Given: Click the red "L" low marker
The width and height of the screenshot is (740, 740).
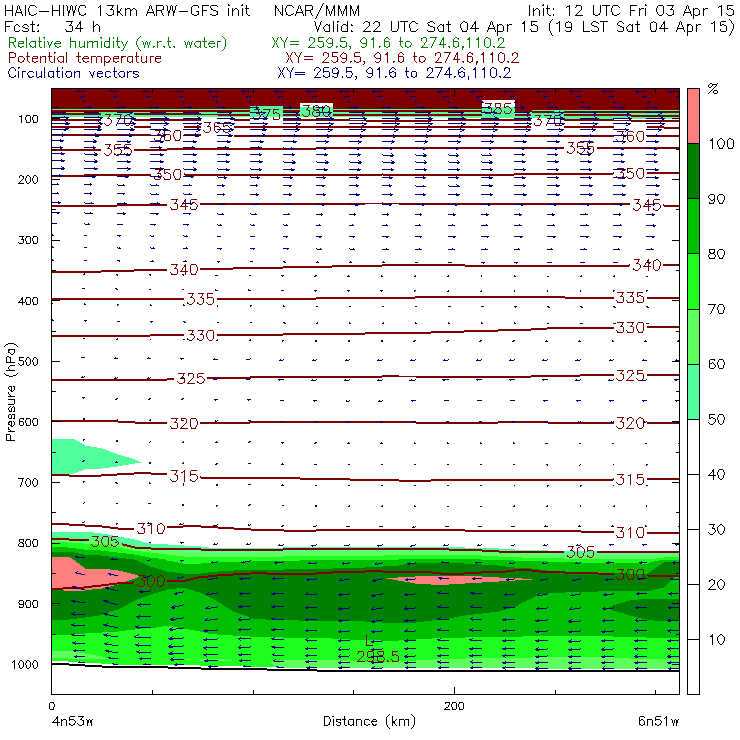Looking at the screenshot, I should click(x=369, y=641).
